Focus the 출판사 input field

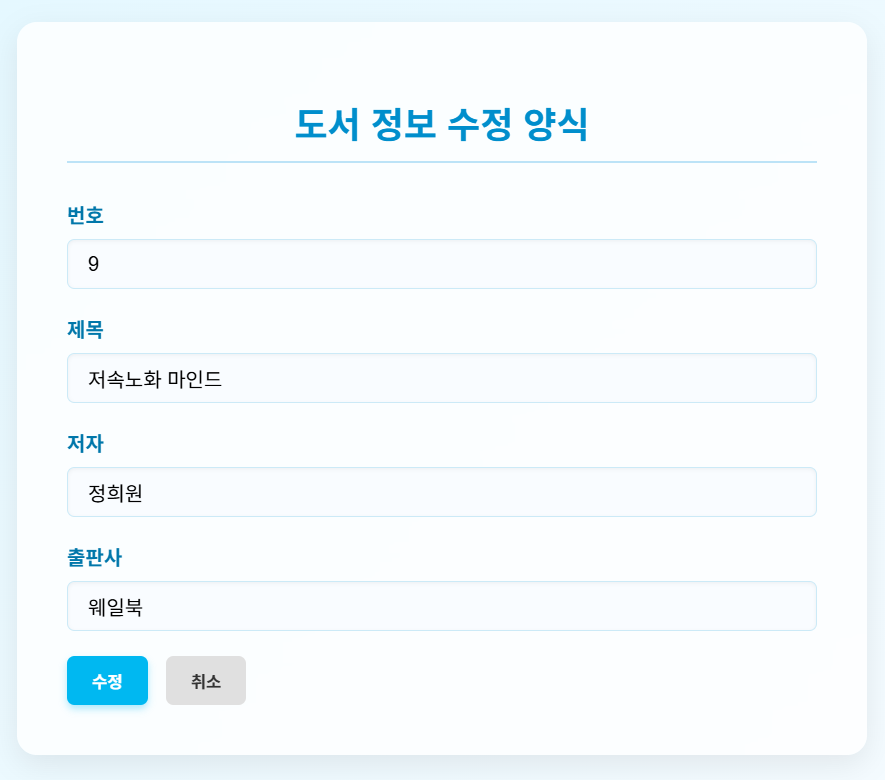click(x=442, y=606)
